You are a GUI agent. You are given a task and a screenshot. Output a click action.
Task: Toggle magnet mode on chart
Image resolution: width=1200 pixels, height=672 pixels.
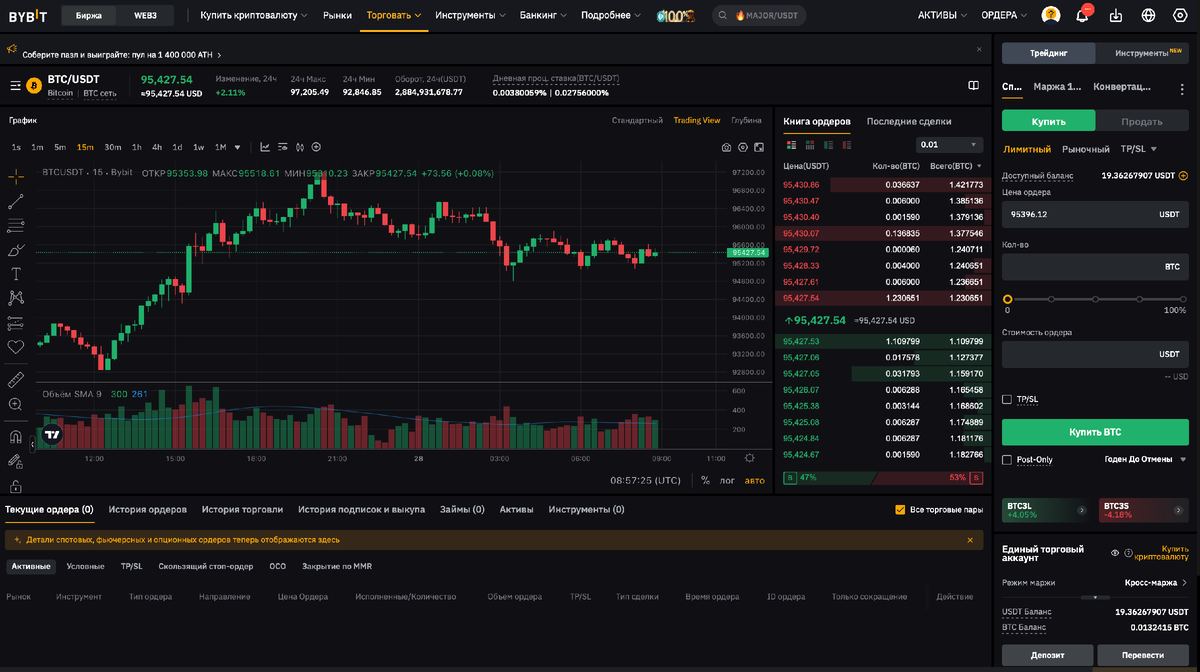16,437
